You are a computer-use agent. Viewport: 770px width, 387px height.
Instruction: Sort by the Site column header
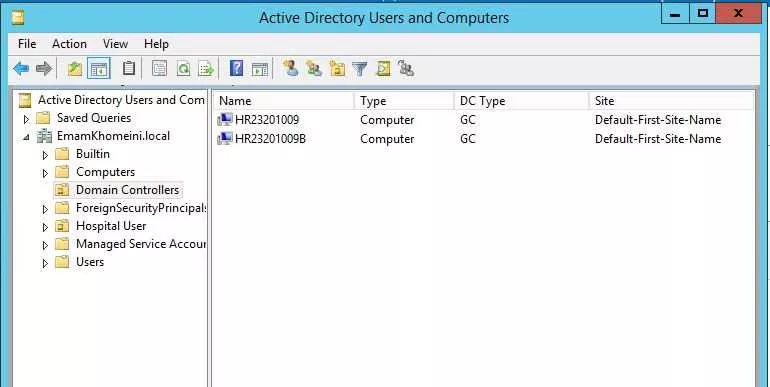(x=671, y=101)
